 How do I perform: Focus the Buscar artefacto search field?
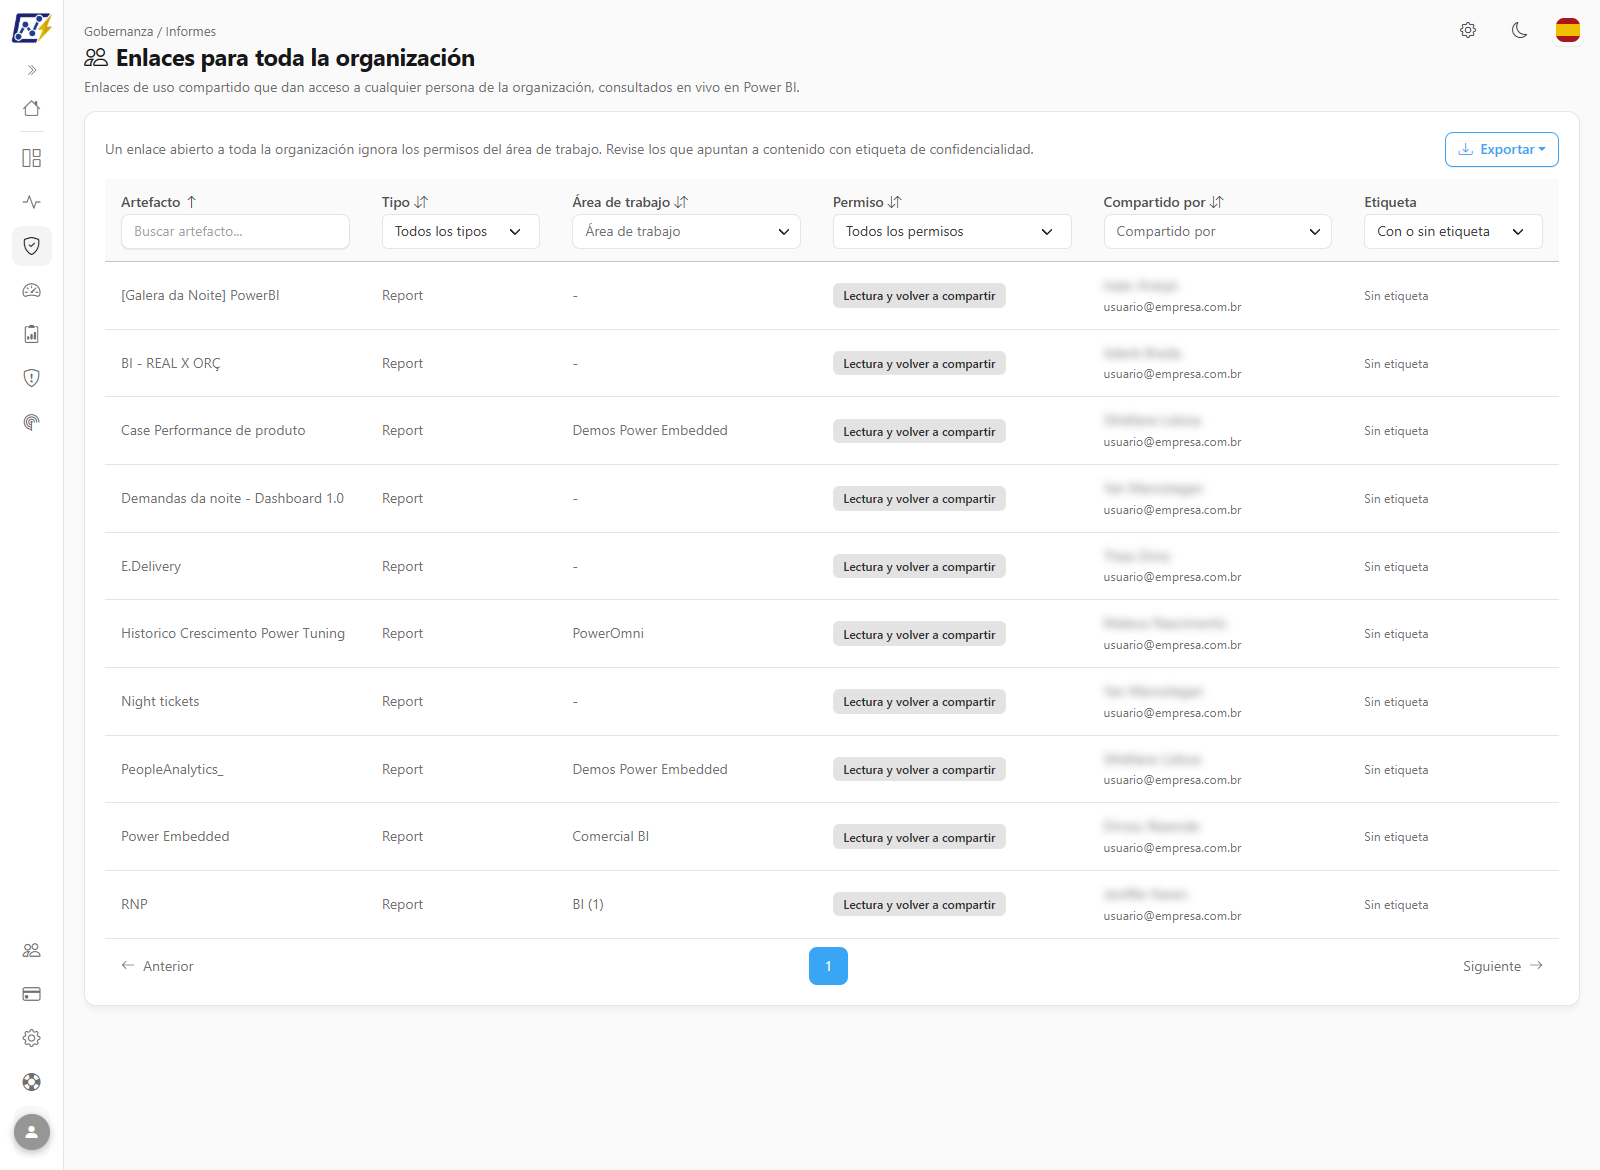(x=235, y=231)
